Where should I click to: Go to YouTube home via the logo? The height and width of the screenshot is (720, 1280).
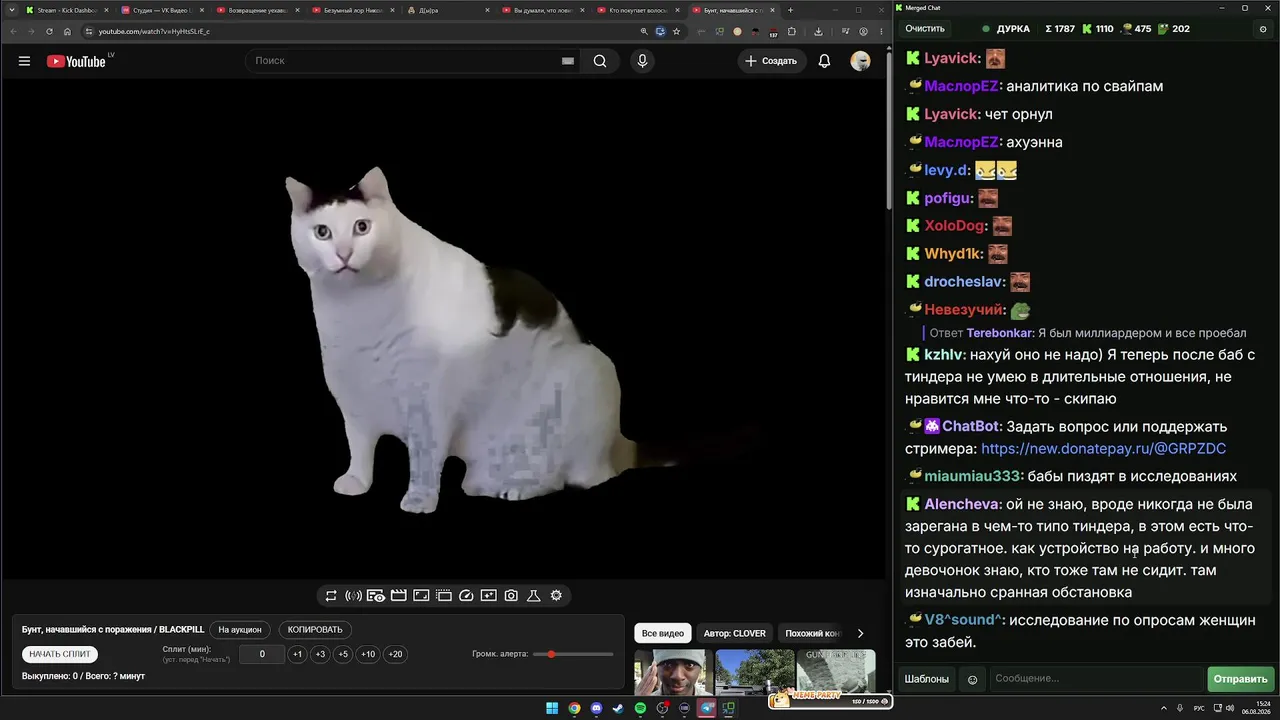click(x=76, y=61)
